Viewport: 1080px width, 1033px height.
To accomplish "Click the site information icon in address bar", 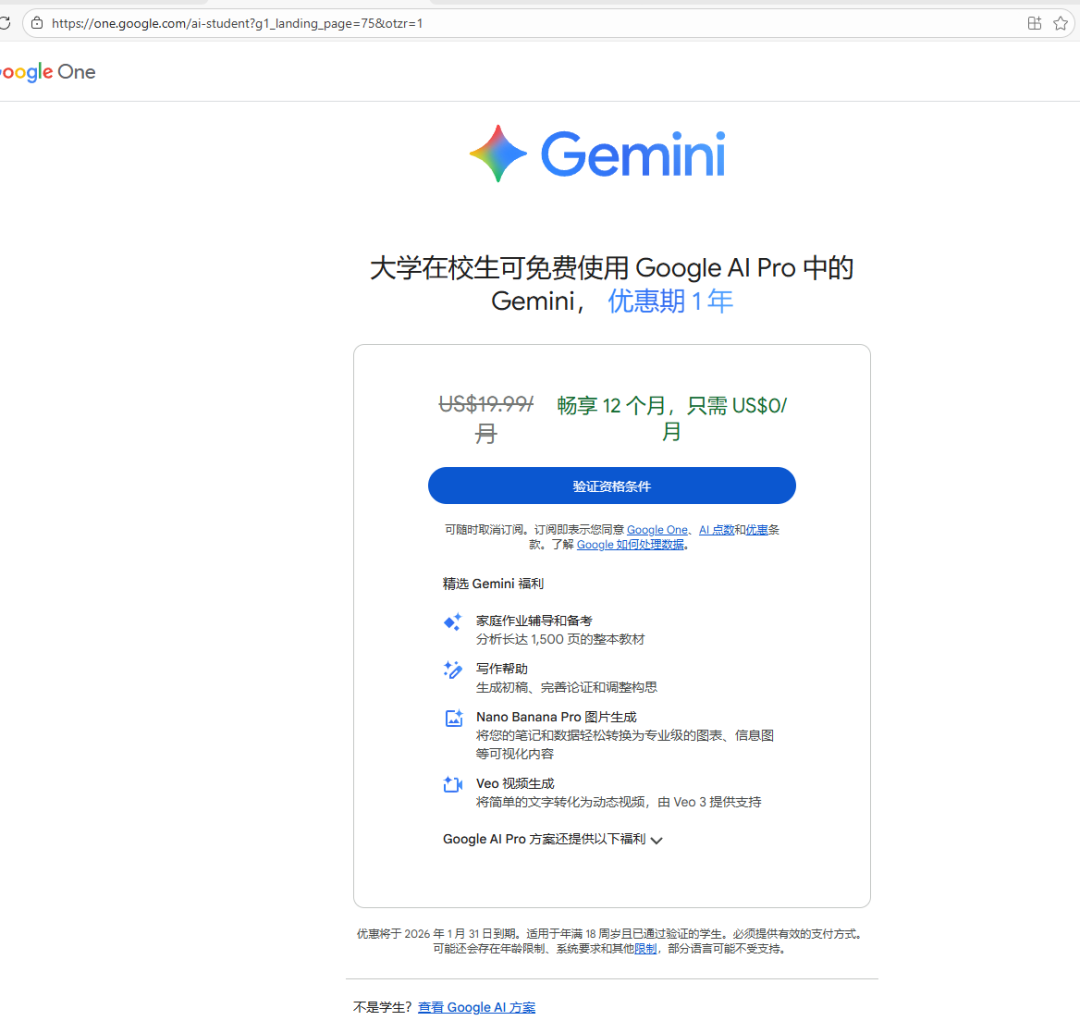I will click(x=36, y=22).
